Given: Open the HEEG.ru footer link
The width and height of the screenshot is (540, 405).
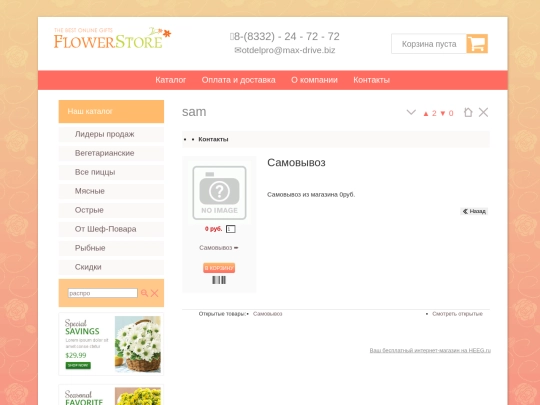Looking at the screenshot, I should tap(430, 350).
